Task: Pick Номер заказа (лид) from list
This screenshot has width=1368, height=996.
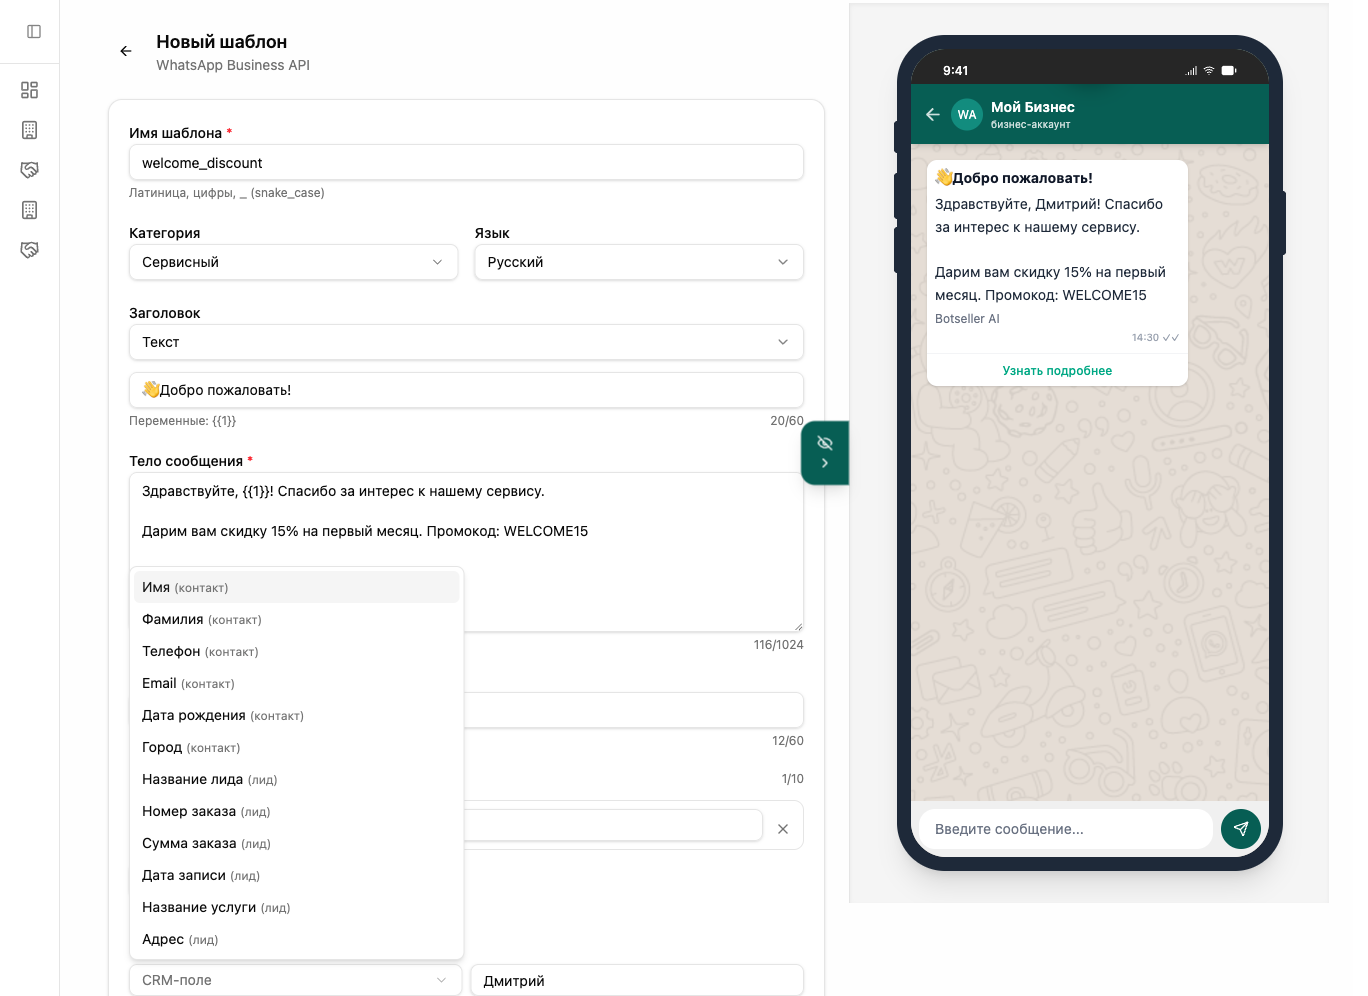Action: [x=296, y=812]
